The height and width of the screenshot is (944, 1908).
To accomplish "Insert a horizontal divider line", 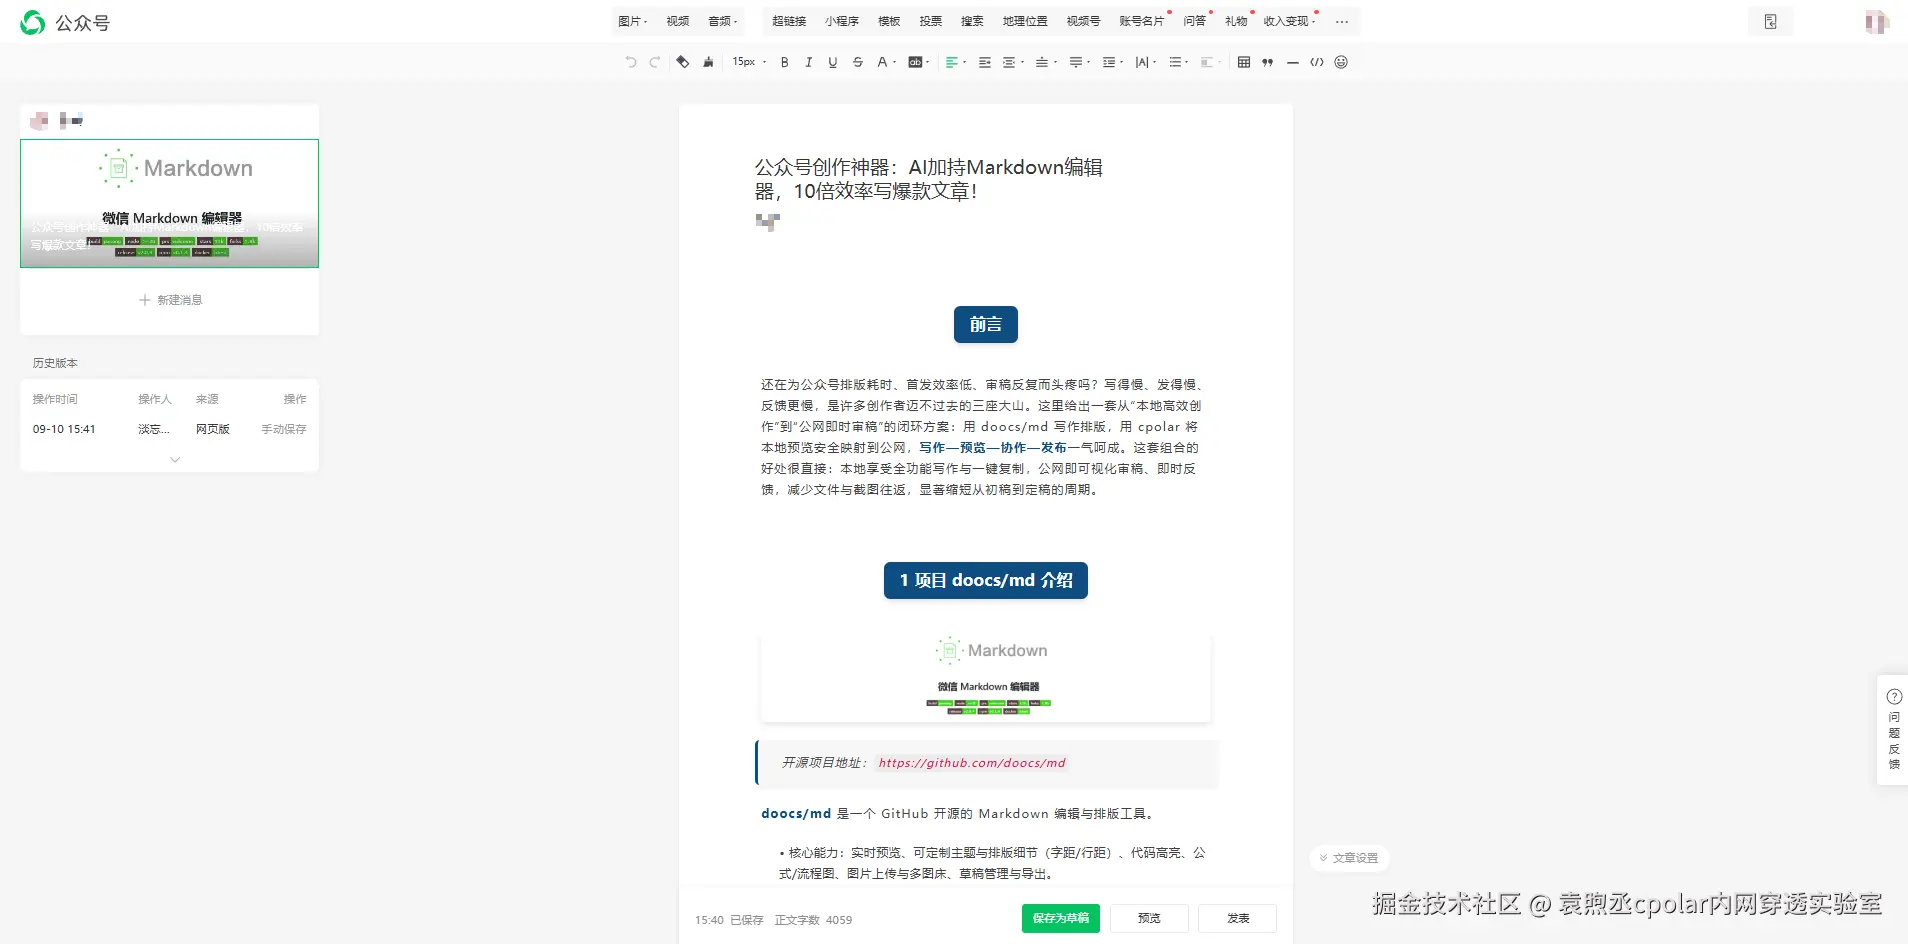I will pos(1293,62).
